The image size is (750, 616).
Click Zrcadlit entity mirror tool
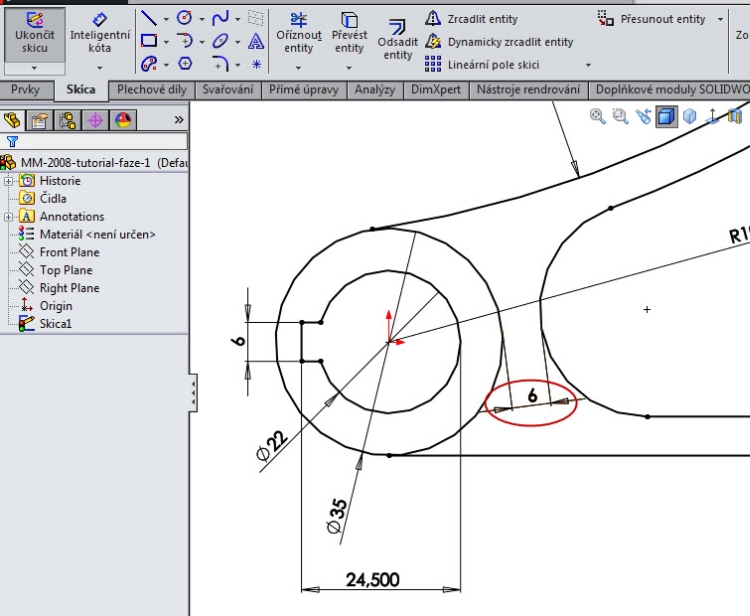click(x=472, y=19)
